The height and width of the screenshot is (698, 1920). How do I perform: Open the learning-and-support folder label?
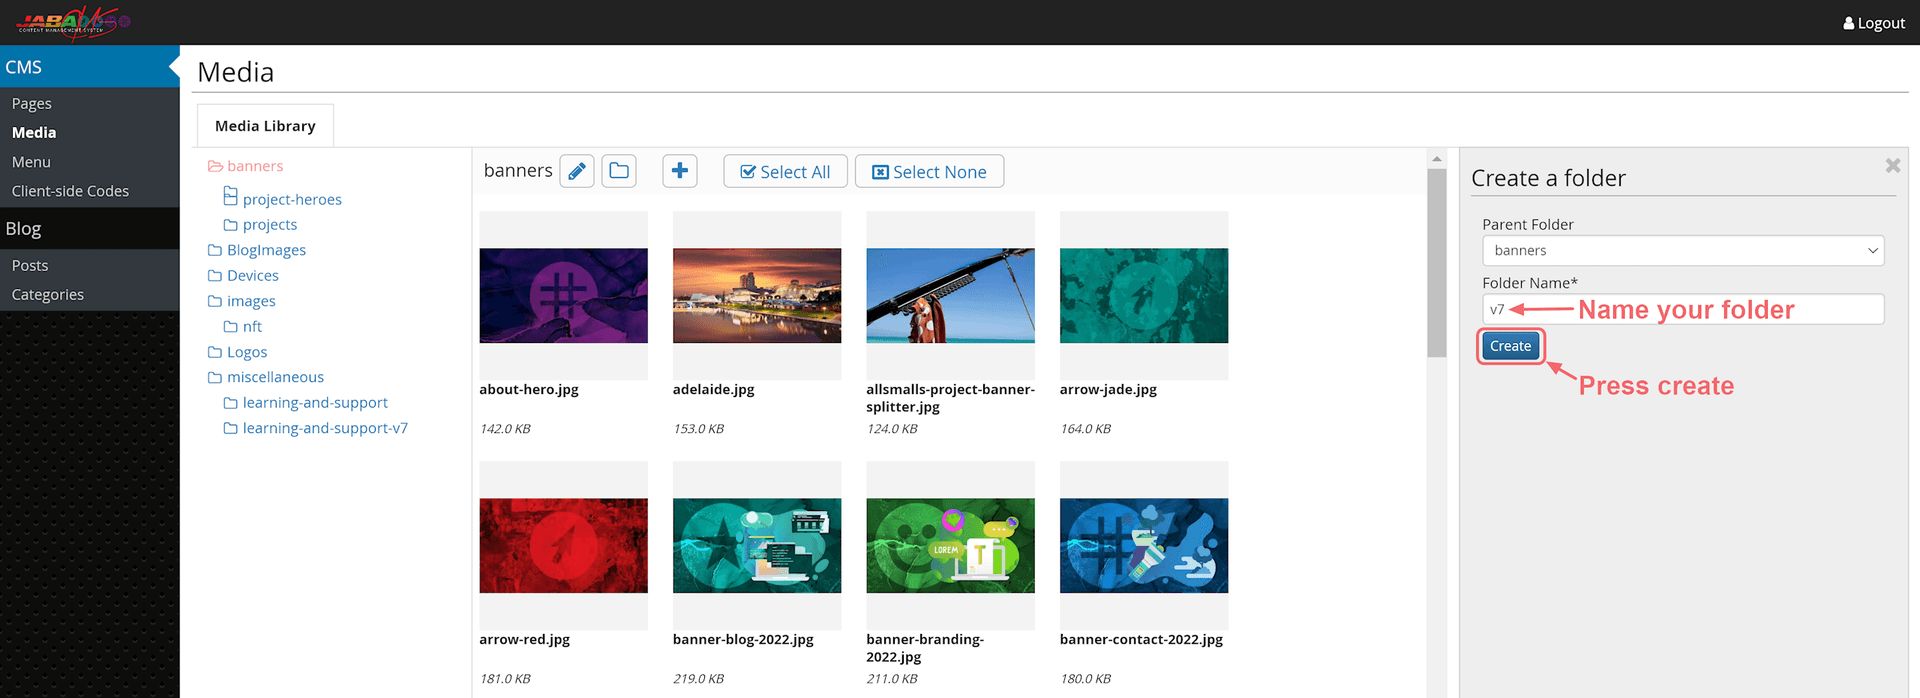[x=315, y=403]
